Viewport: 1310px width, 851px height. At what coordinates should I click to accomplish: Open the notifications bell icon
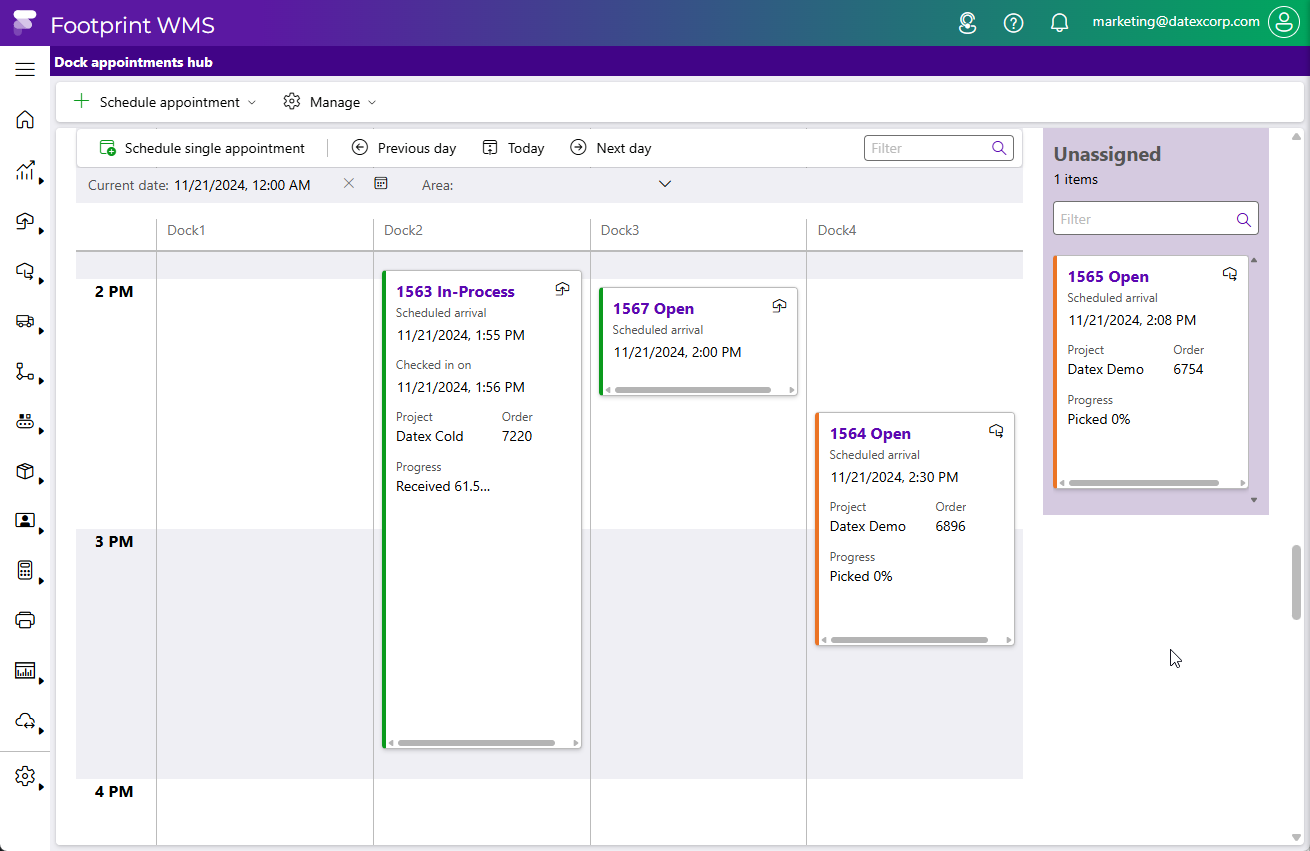pyautogui.click(x=1060, y=23)
